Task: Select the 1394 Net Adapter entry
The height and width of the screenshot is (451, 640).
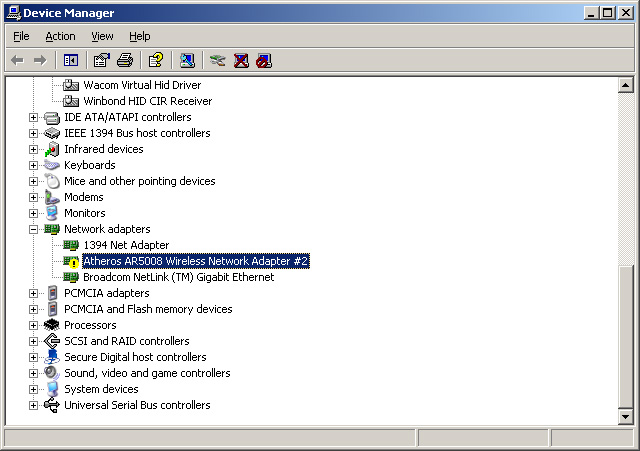Action: tap(126, 245)
